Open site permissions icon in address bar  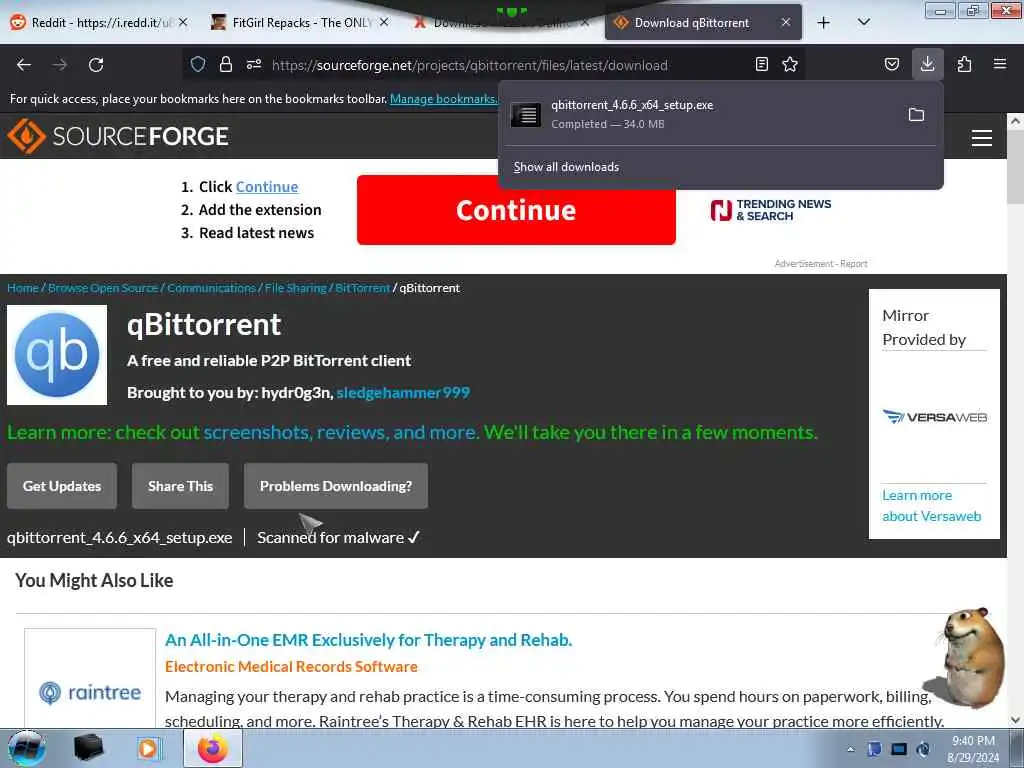point(254,64)
